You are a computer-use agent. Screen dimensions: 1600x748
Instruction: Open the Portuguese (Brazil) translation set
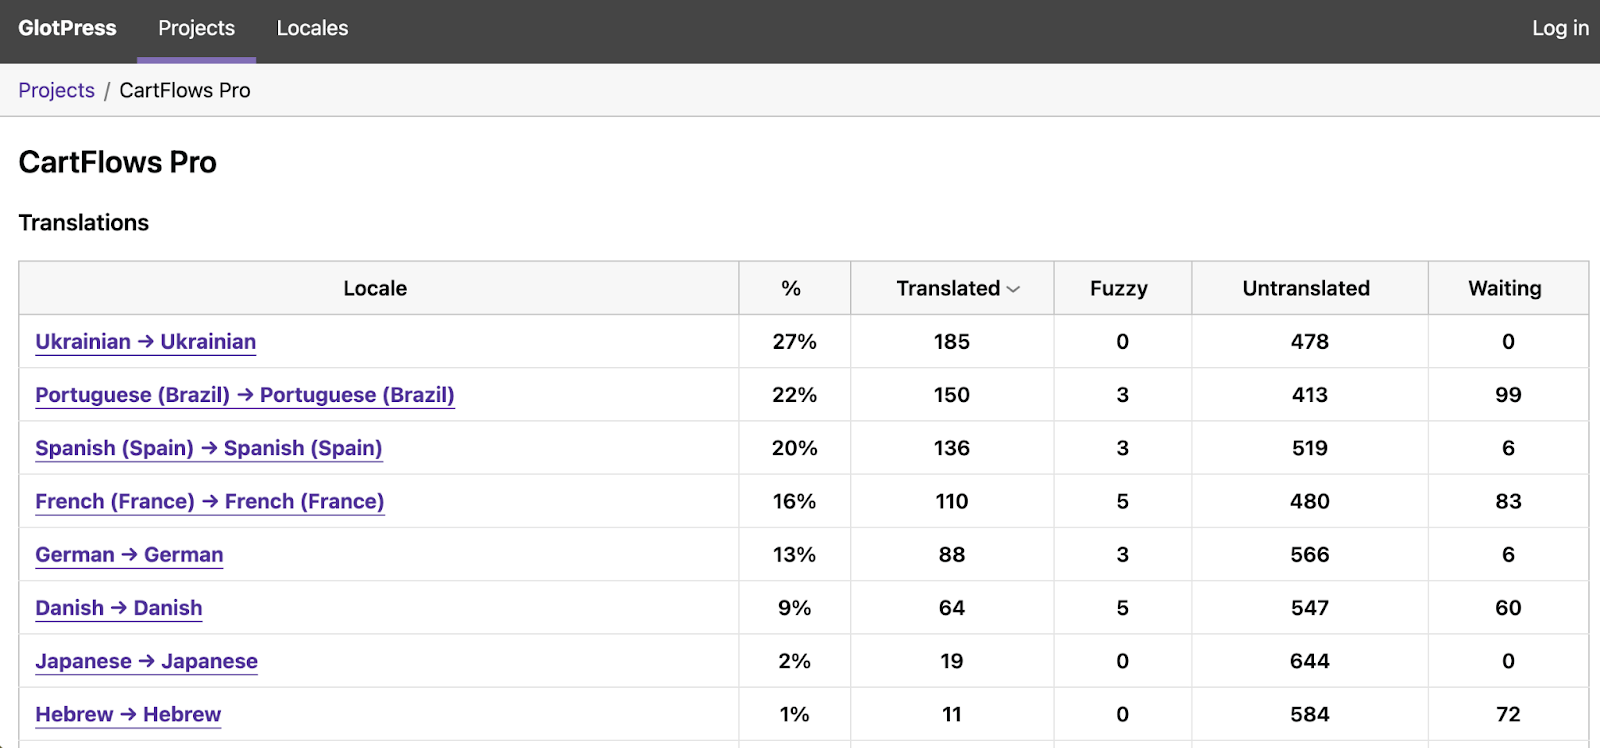244,395
